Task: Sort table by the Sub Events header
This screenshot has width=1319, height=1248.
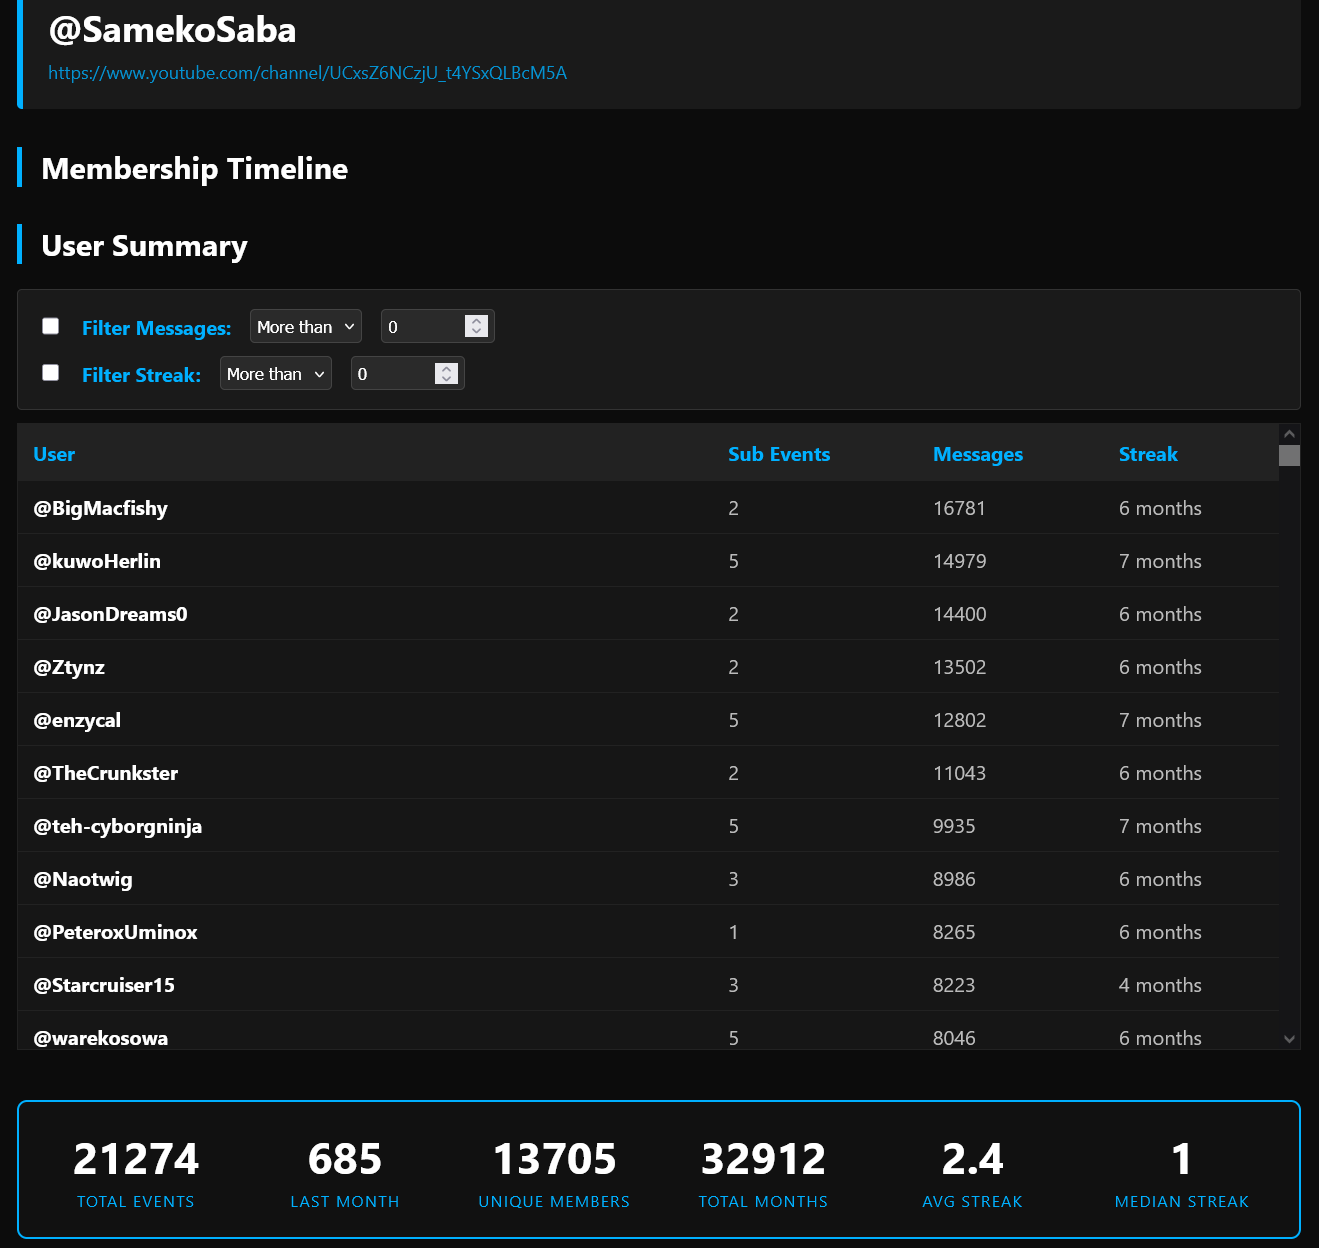Action: point(779,454)
